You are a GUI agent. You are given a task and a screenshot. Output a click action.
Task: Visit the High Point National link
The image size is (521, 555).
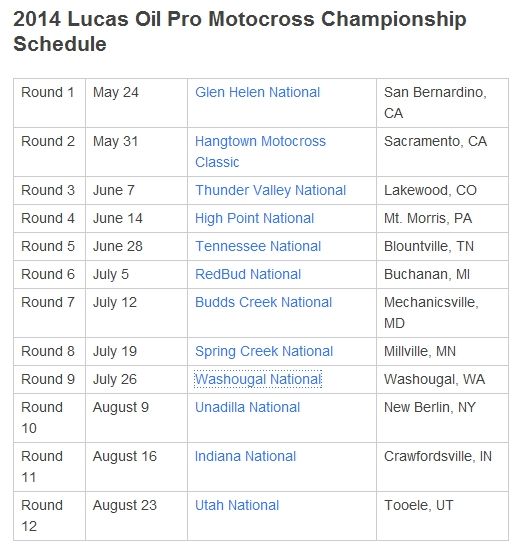tap(254, 218)
